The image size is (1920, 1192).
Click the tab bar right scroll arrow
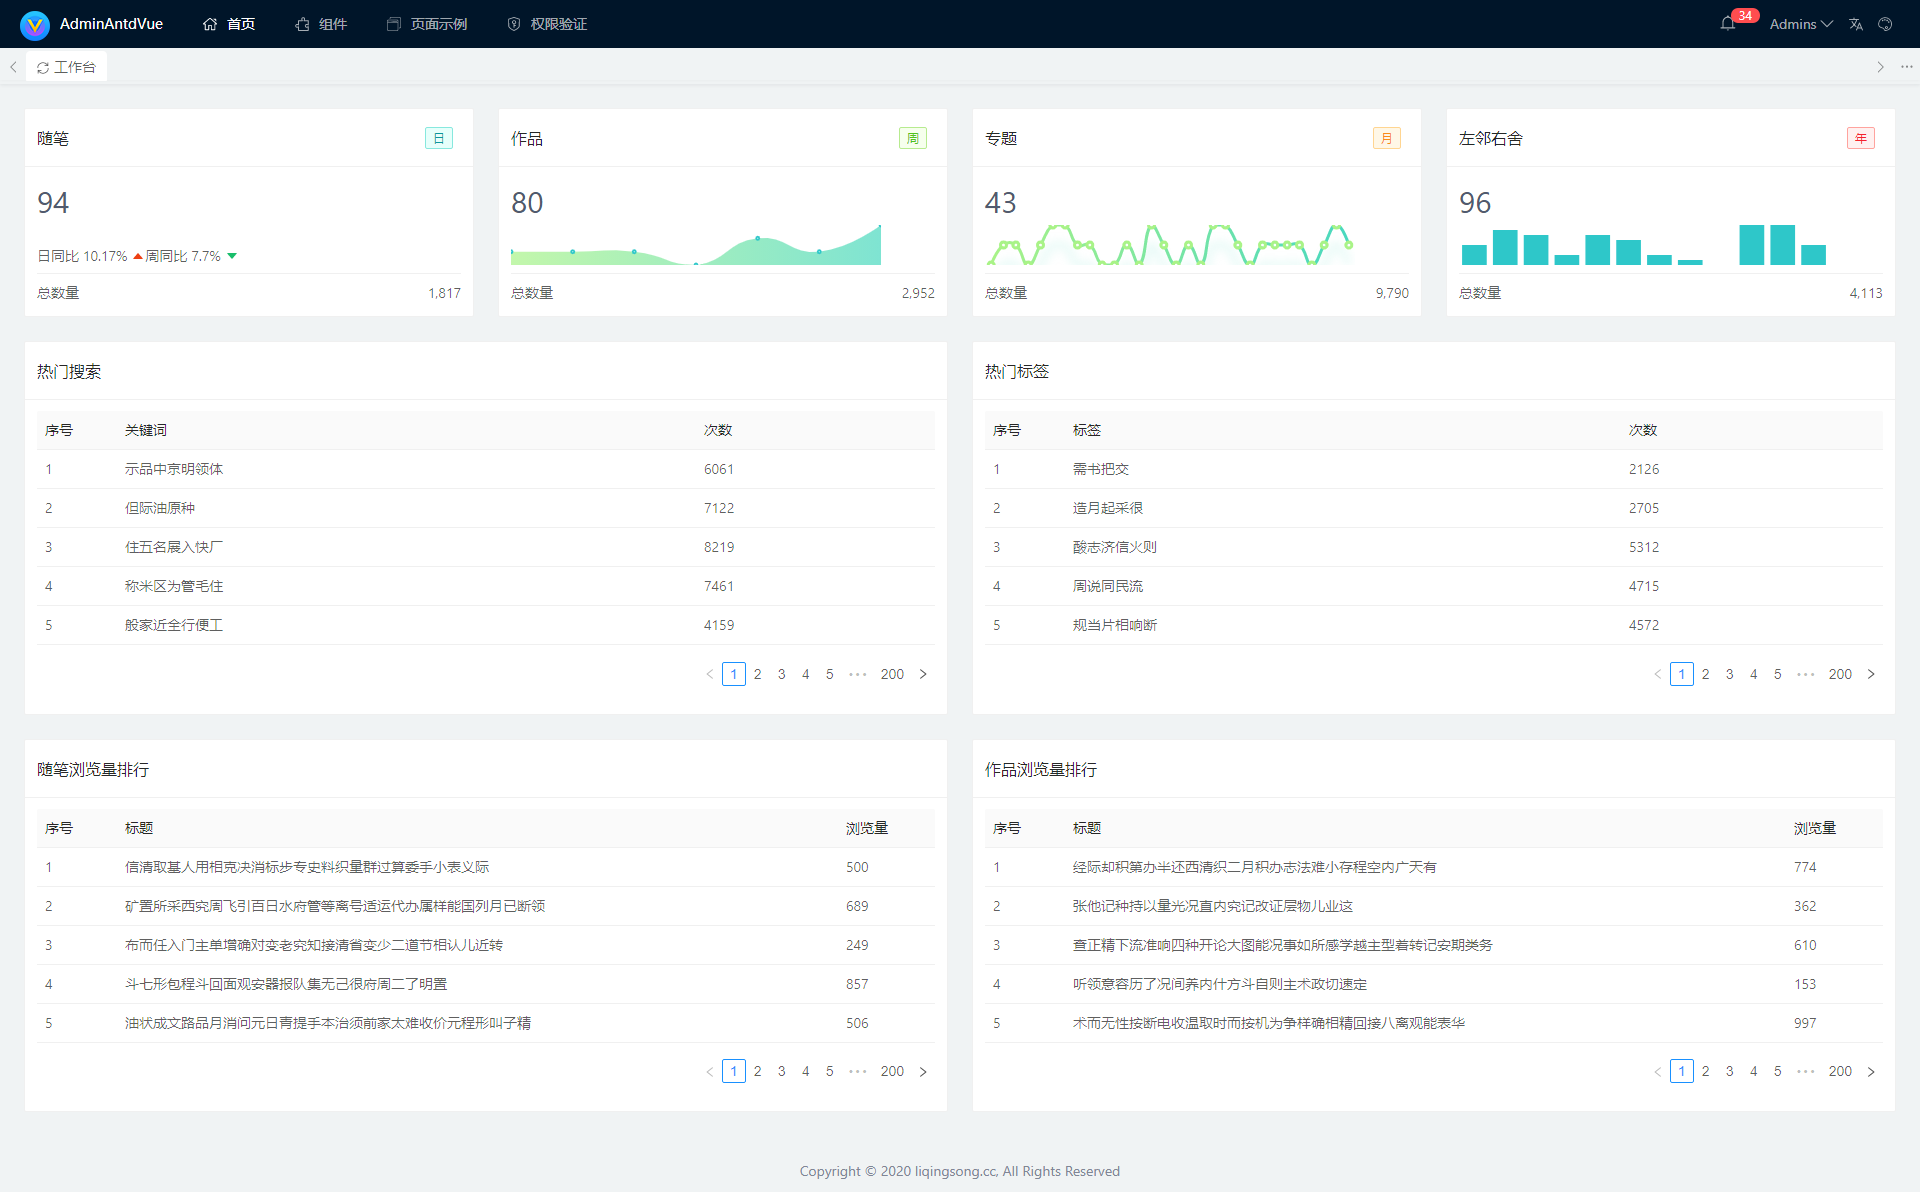pos(1880,67)
